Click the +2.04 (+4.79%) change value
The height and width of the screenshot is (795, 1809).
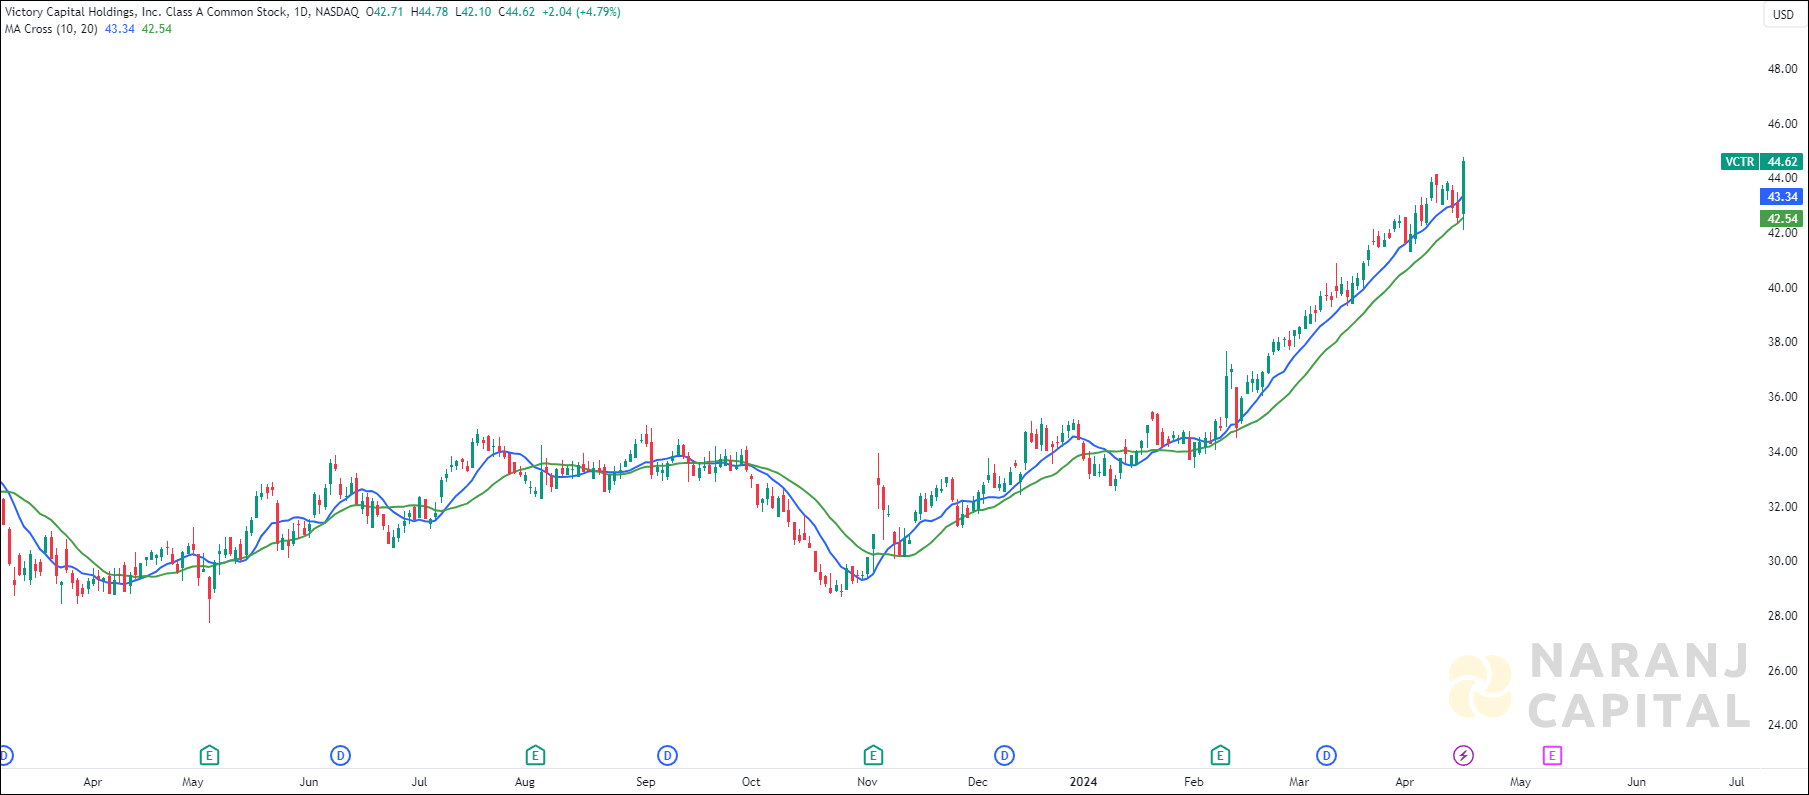(x=582, y=12)
